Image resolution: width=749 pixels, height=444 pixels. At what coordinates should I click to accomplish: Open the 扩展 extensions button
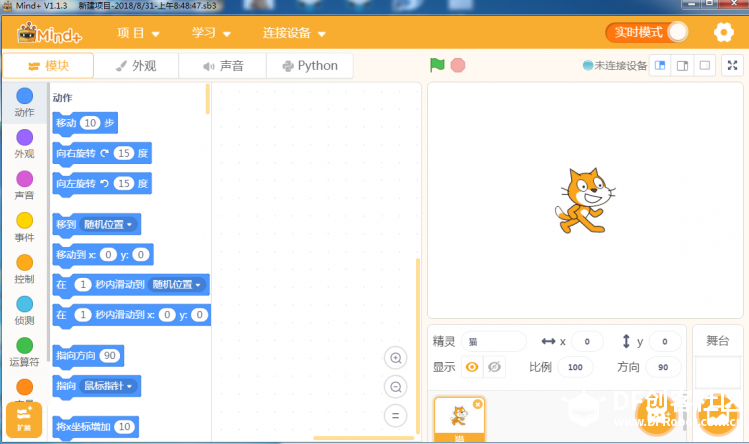[x=24, y=419]
